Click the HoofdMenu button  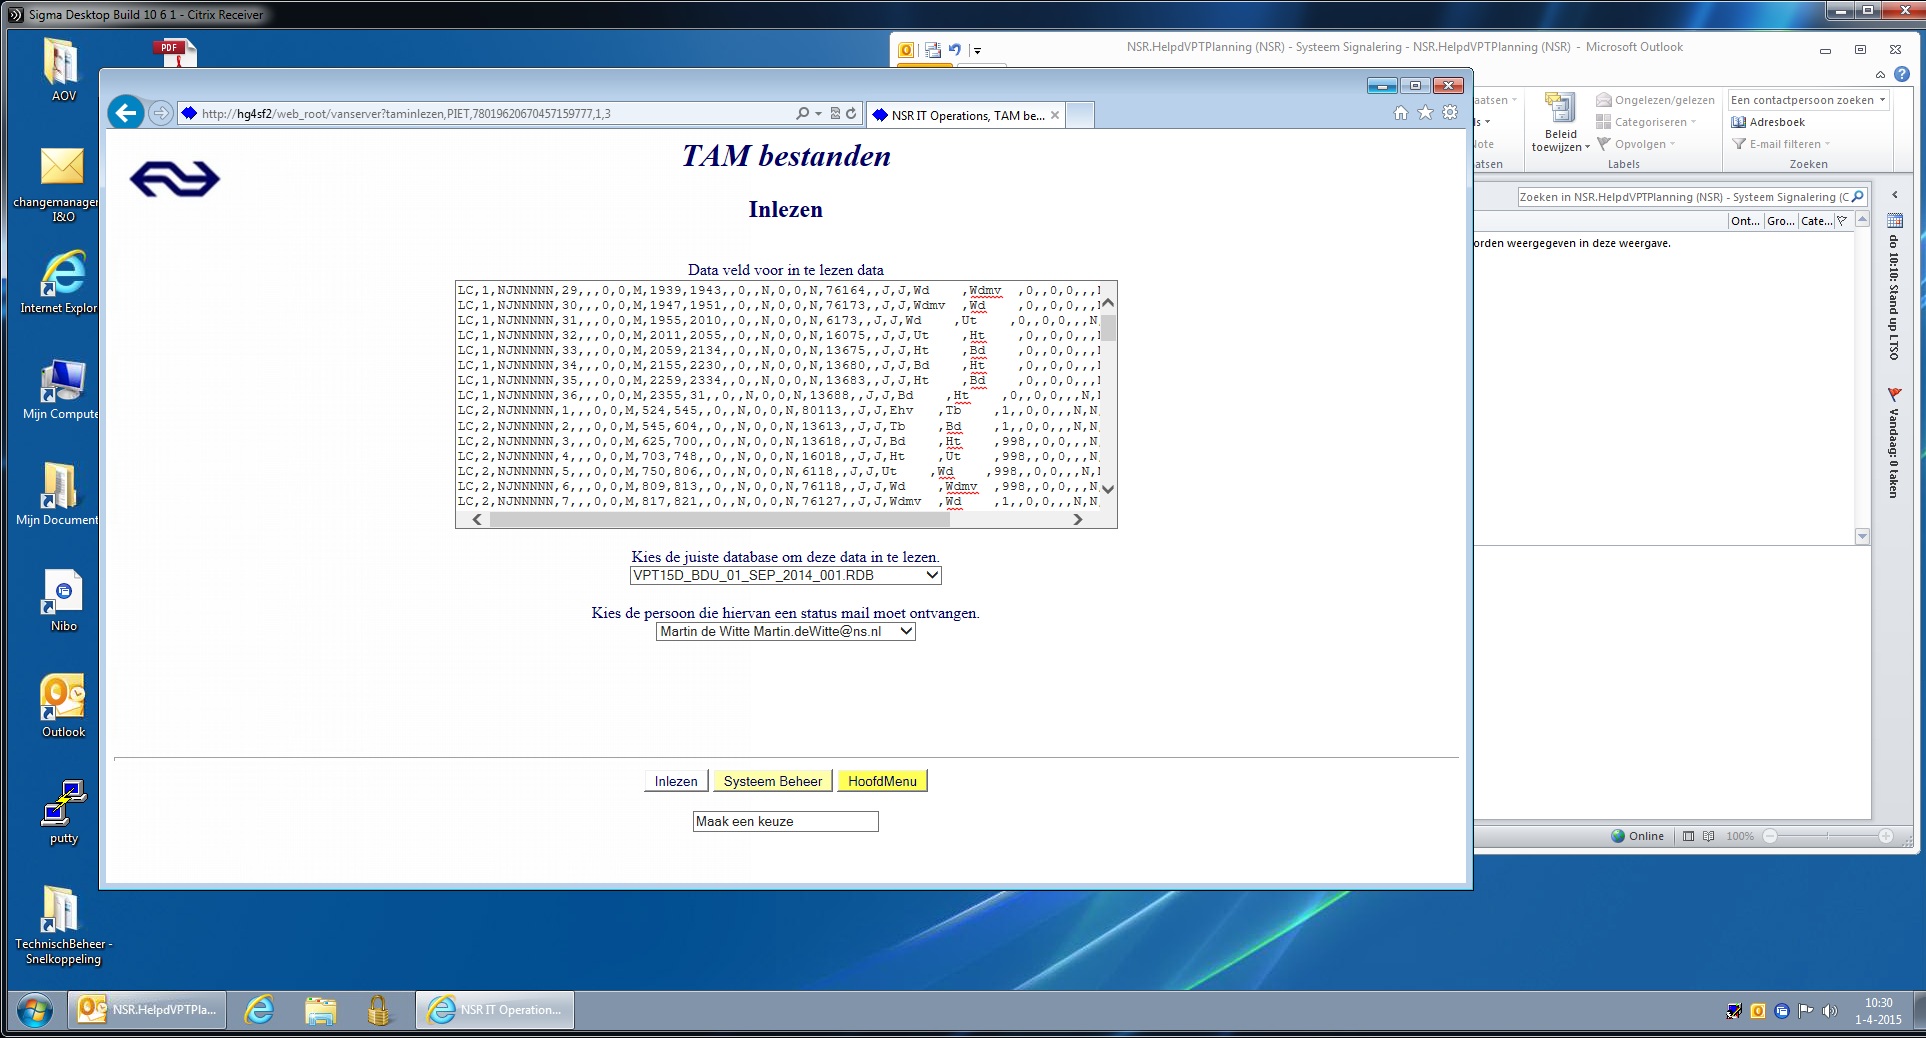coord(882,782)
